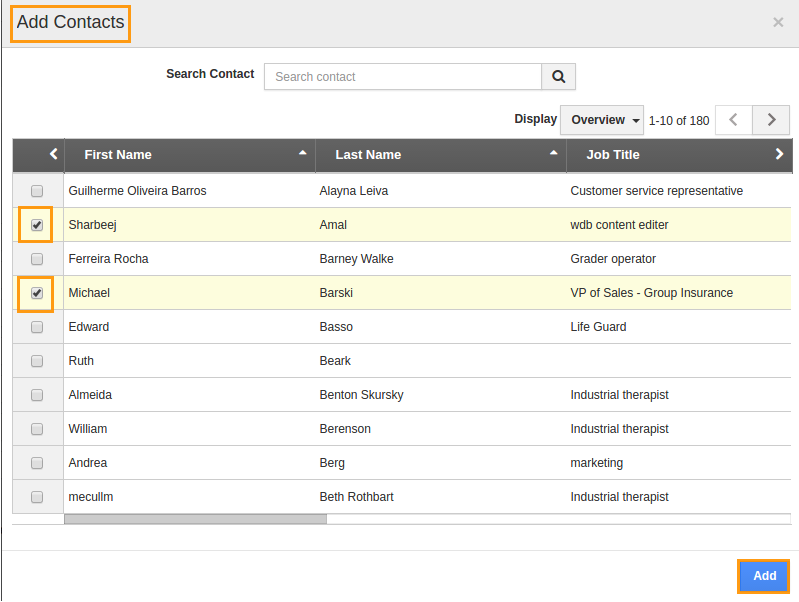Sort by Last Name using its arrow
Image resolution: width=799 pixels, height=602 pixels.
(554, 153)
